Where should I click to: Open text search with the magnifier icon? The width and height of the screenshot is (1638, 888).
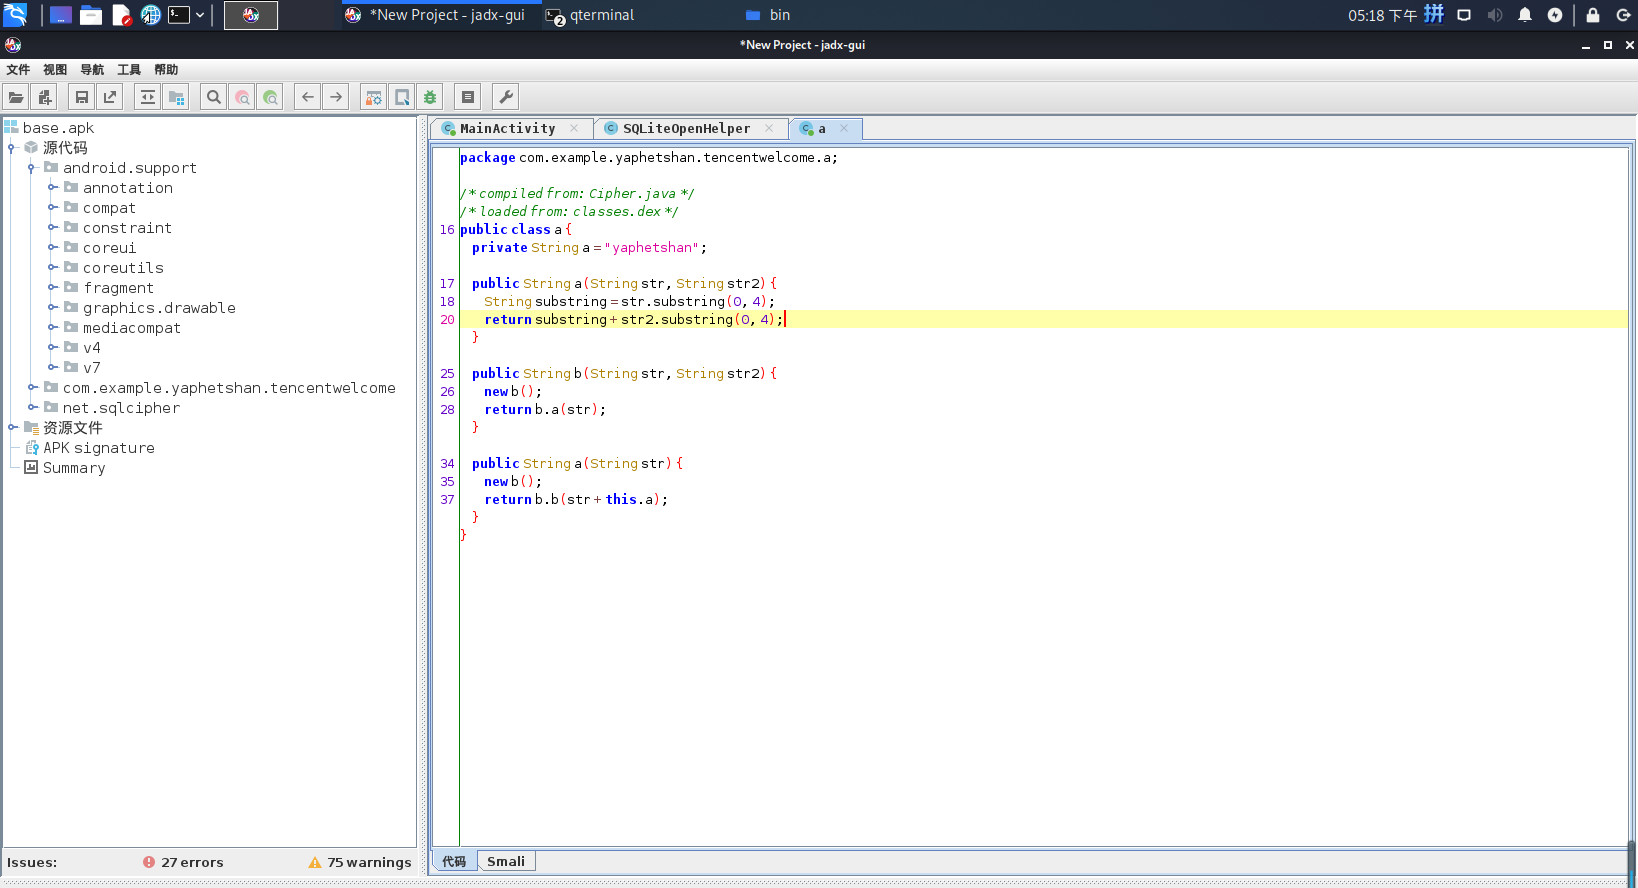pyautogui.click(x=213, y=97)
